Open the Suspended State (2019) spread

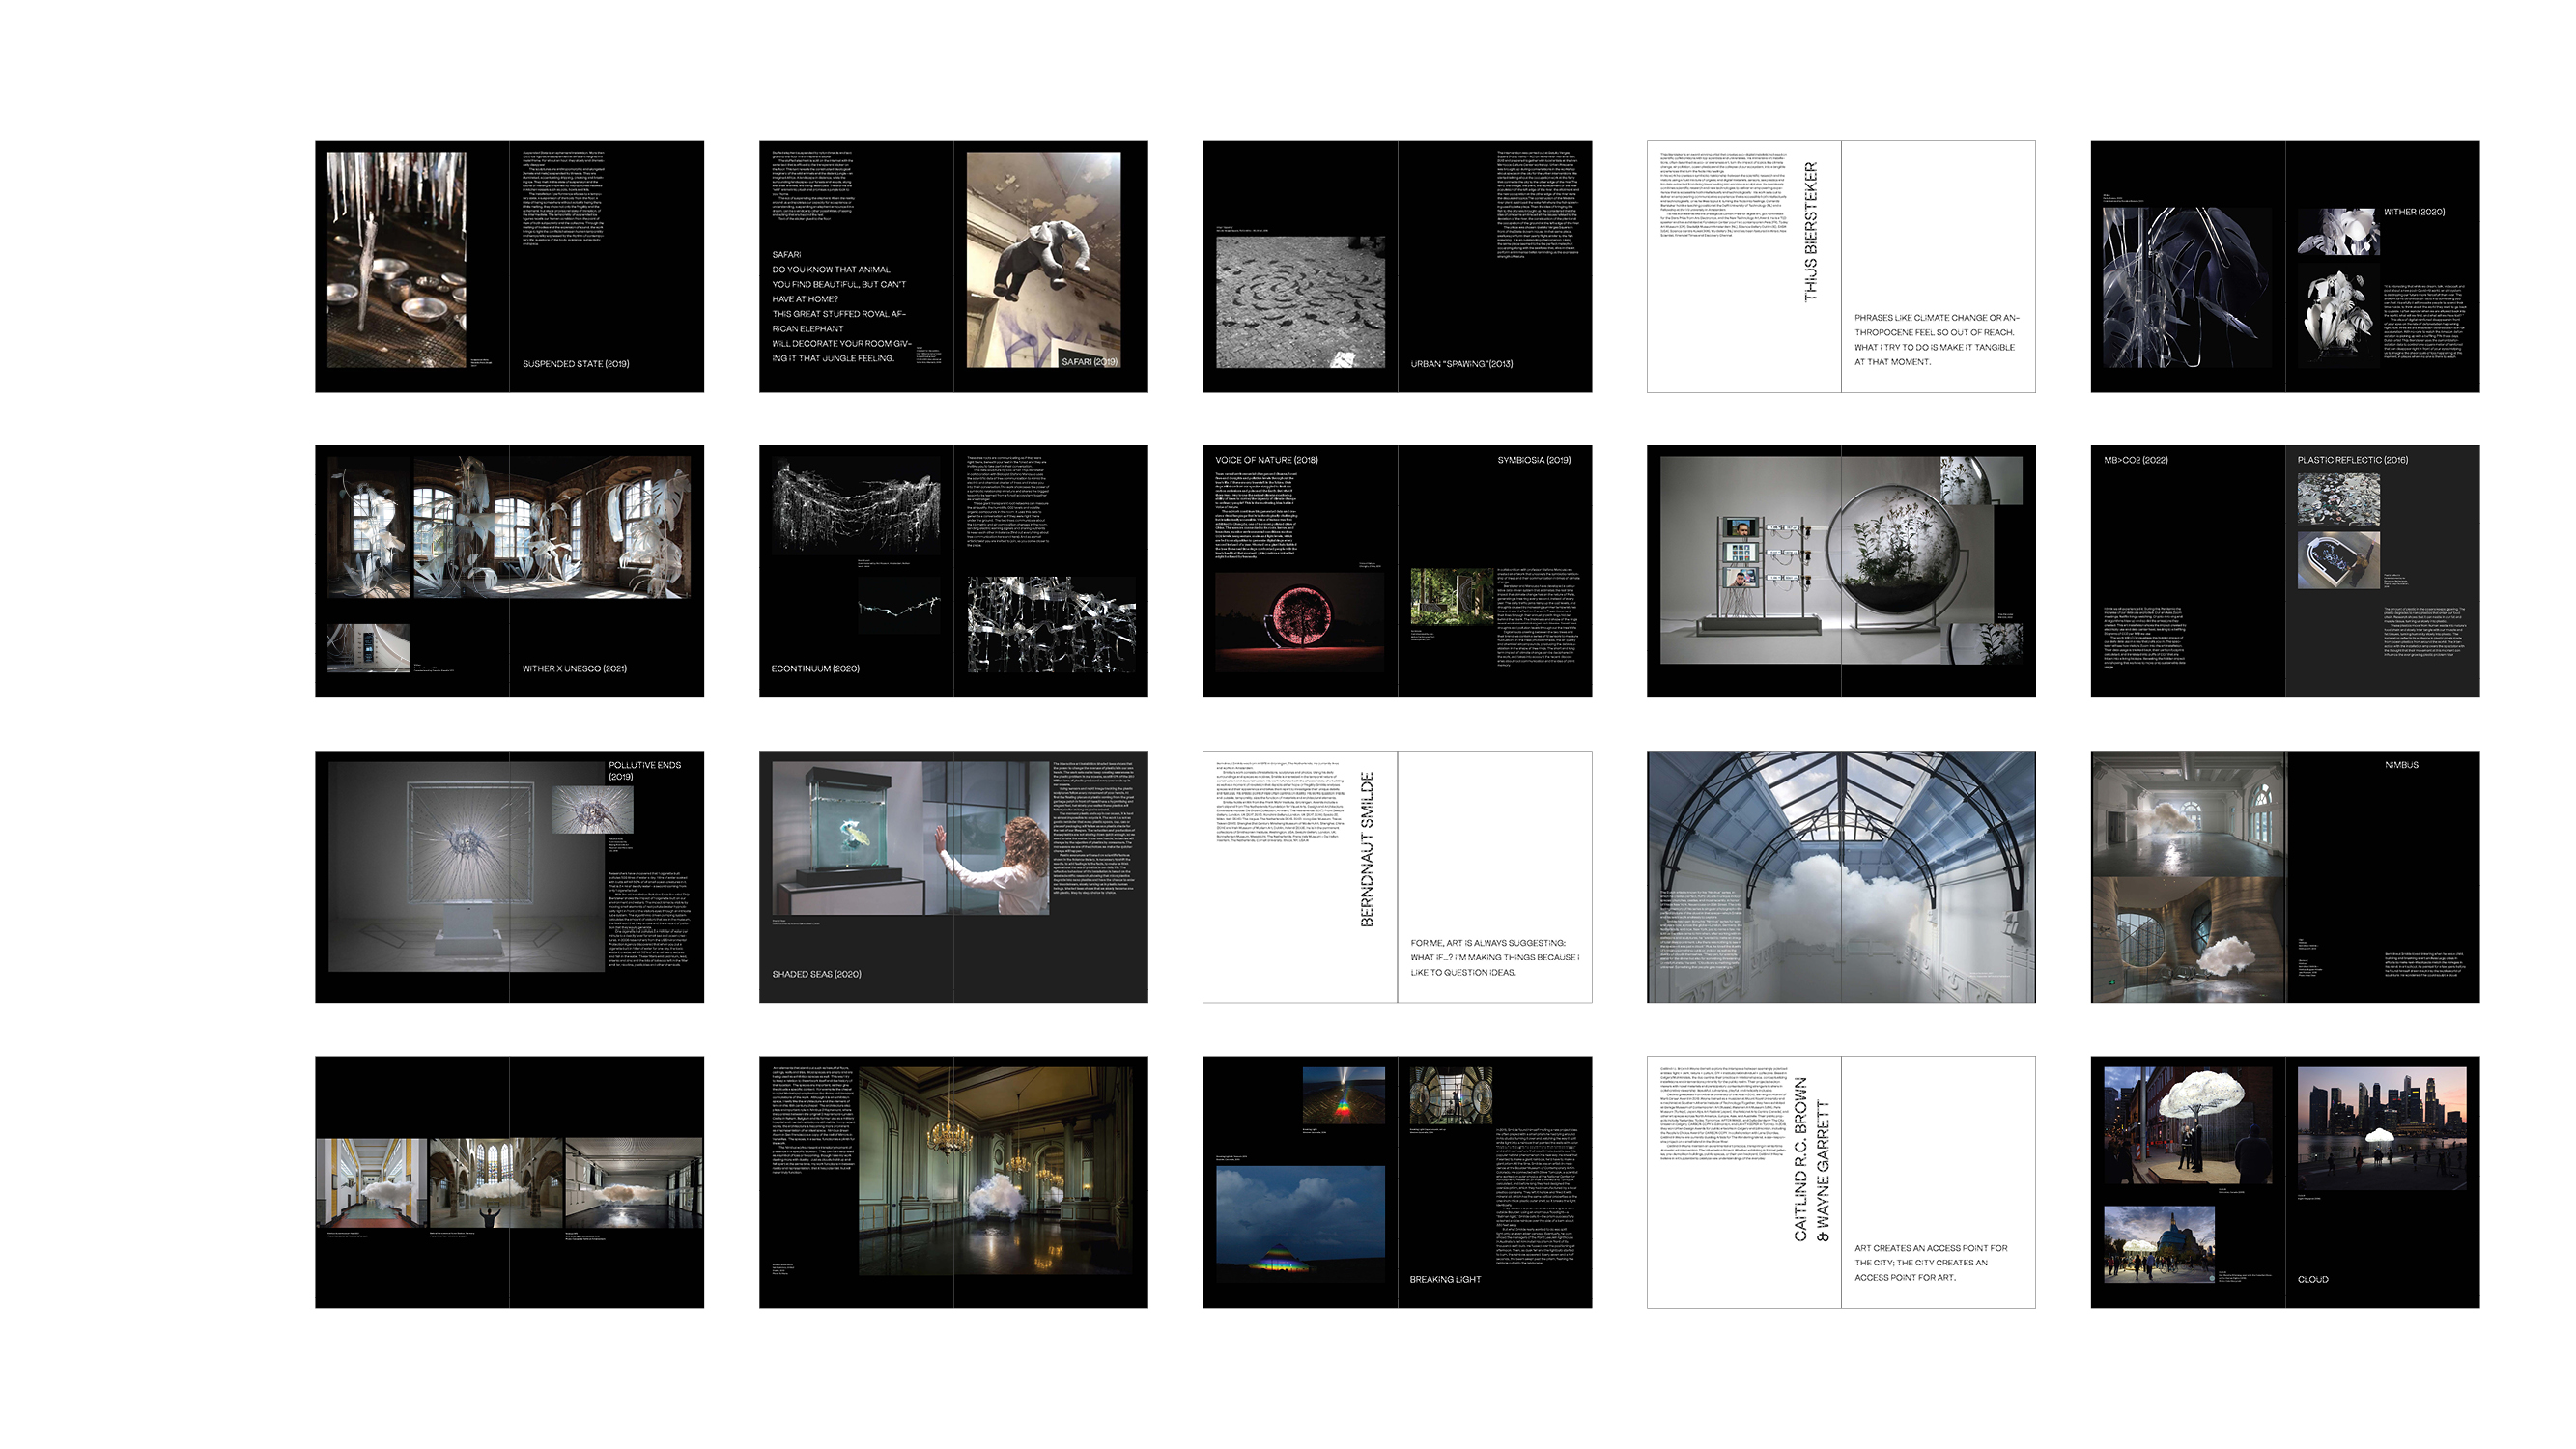(509, 266)
